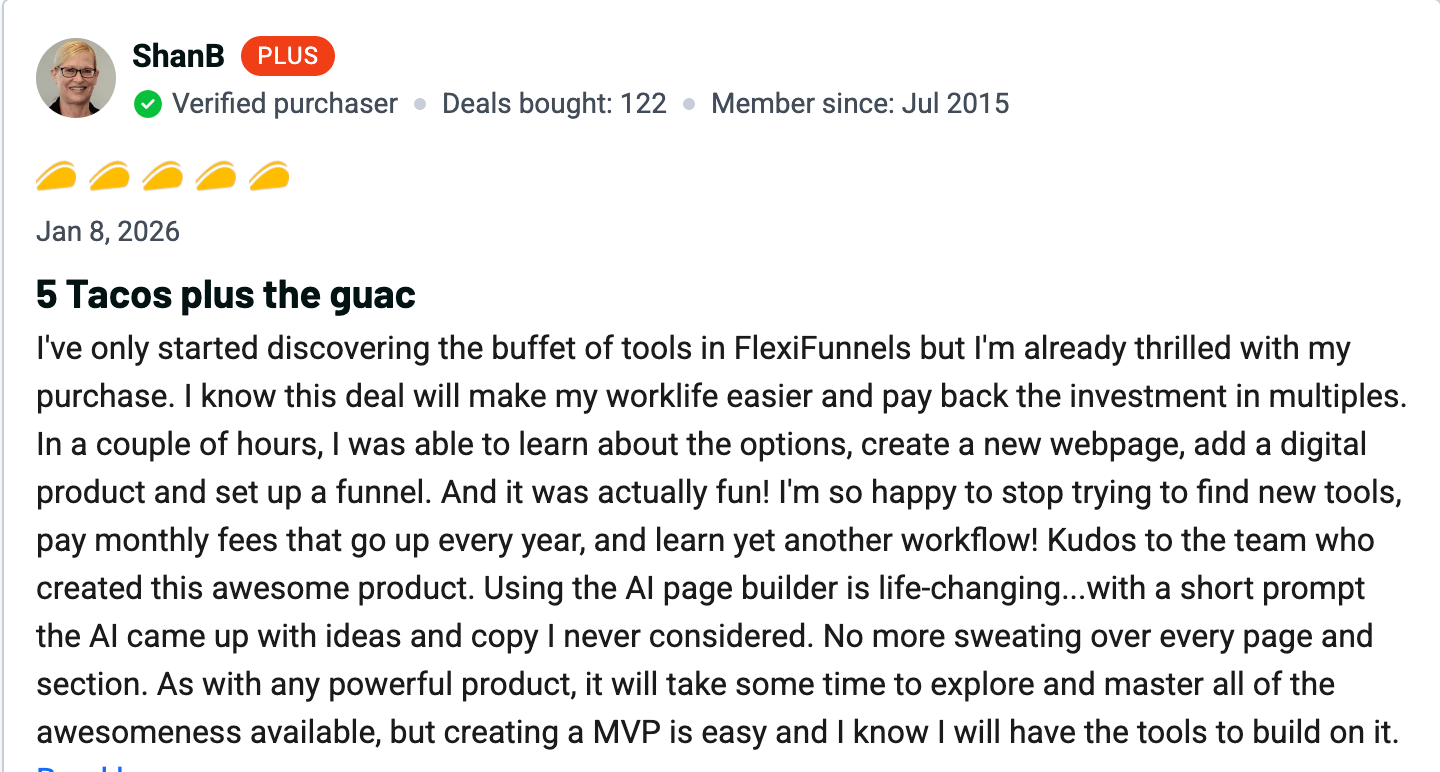Click the first taco rating icon
The width and height of the screenshot is (1440, 772).
[56, 177]
